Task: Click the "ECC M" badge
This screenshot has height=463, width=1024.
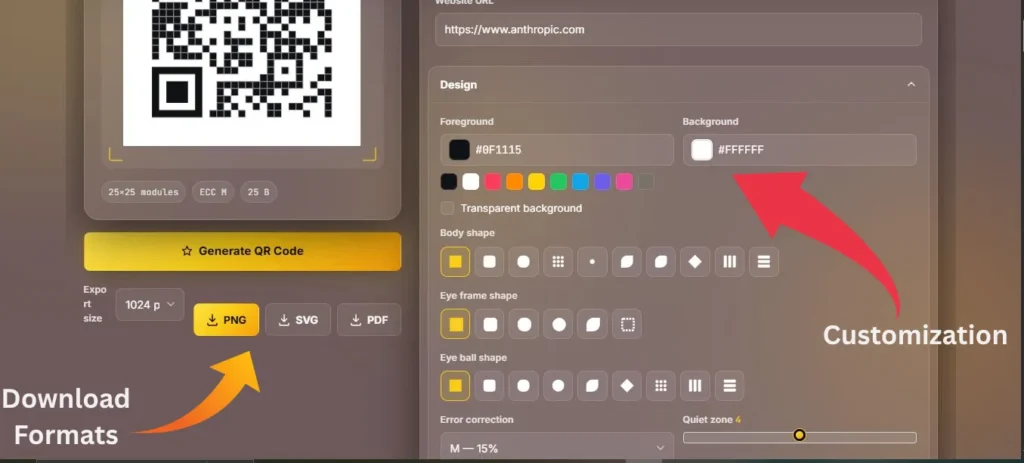Action: coord(213,193)
